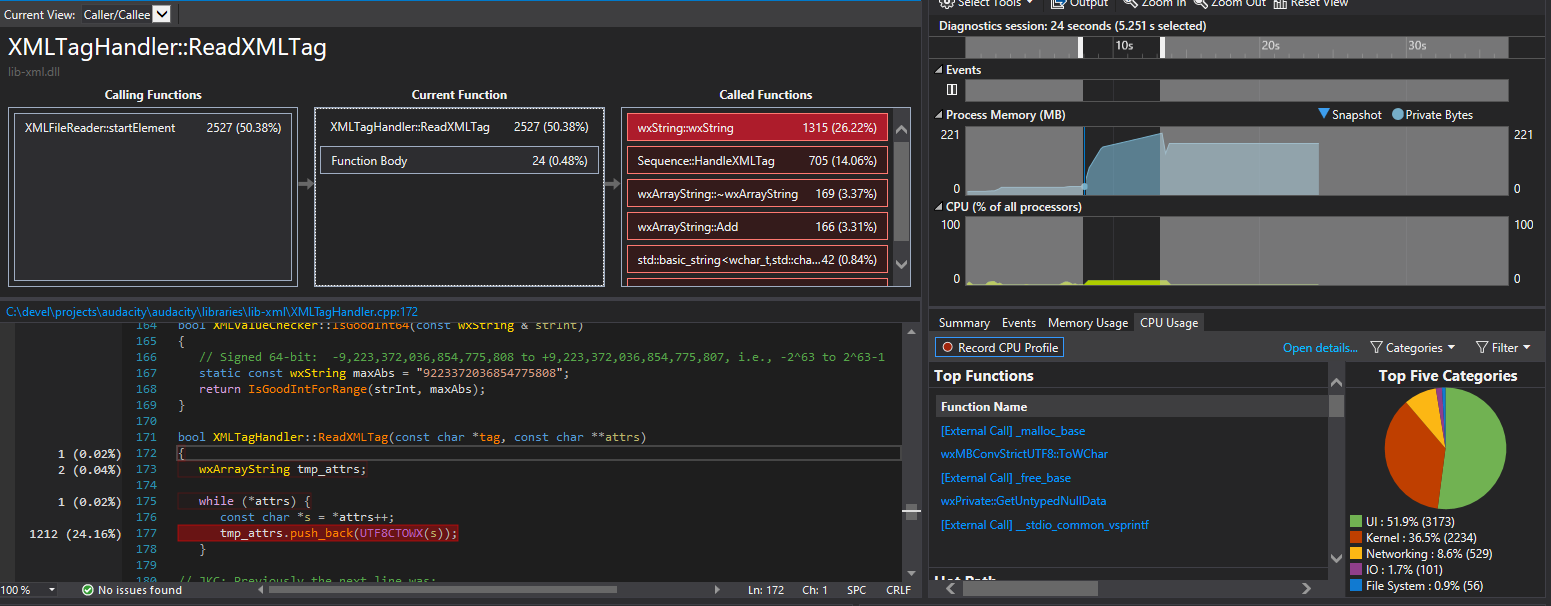Click the Zoom Out magnifier
Screen dimensions: 1551x606
[x=1199, y=3]
